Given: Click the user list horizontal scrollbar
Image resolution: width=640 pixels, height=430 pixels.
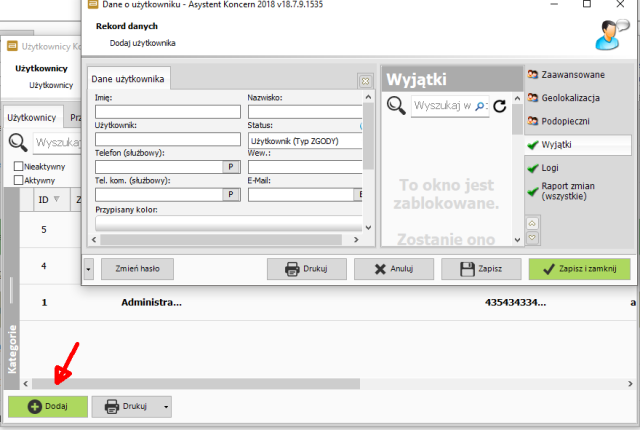Looking at the screenshot, I should [196, 383].
